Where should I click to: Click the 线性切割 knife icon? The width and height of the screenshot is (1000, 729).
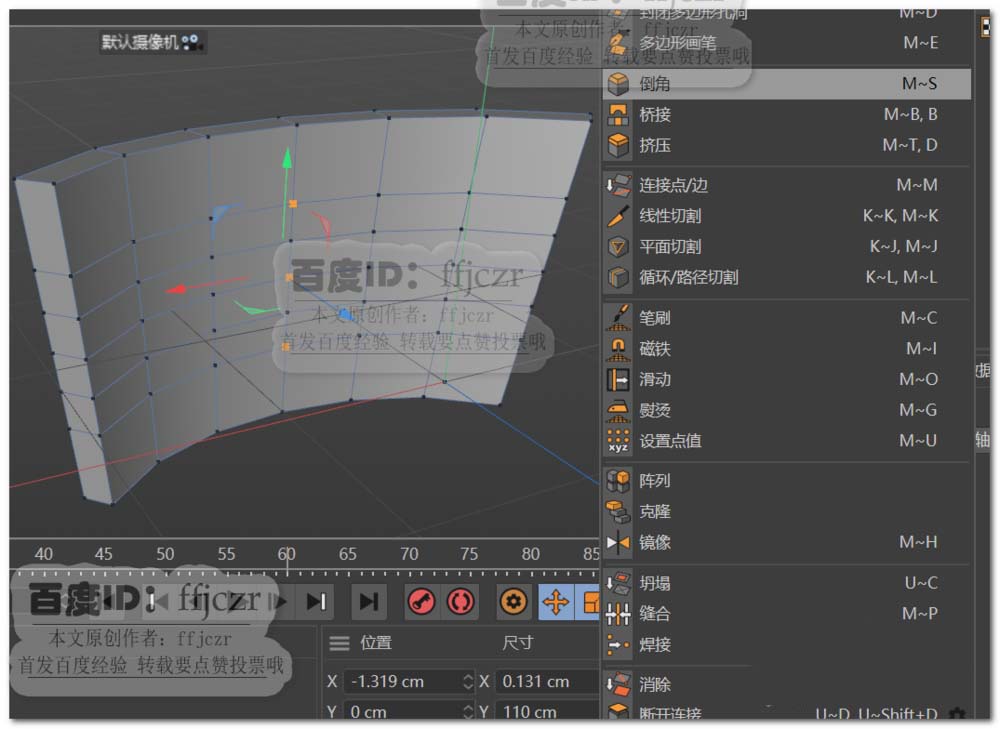(x=618, y=216)
